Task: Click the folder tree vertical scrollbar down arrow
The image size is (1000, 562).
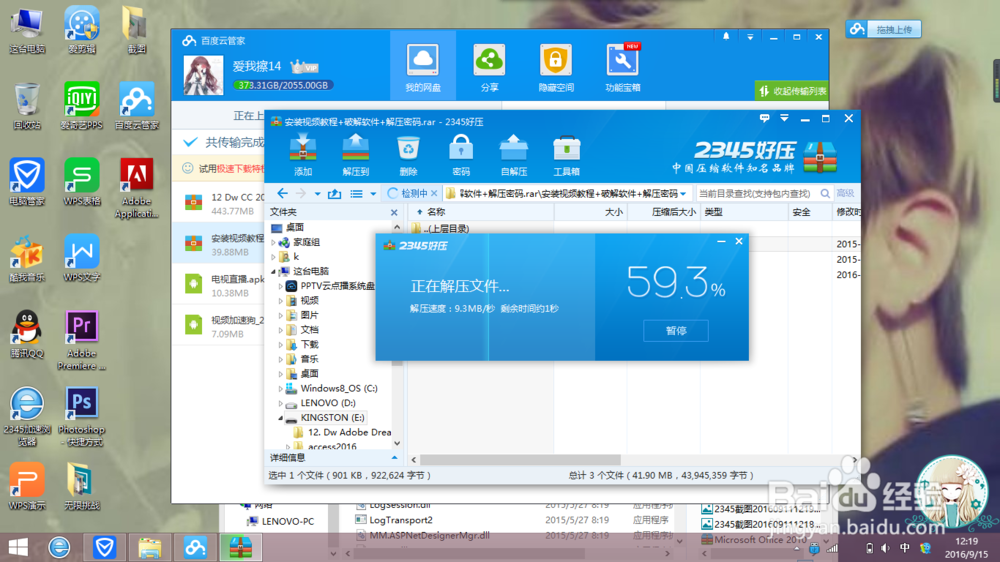Action: 397,443
